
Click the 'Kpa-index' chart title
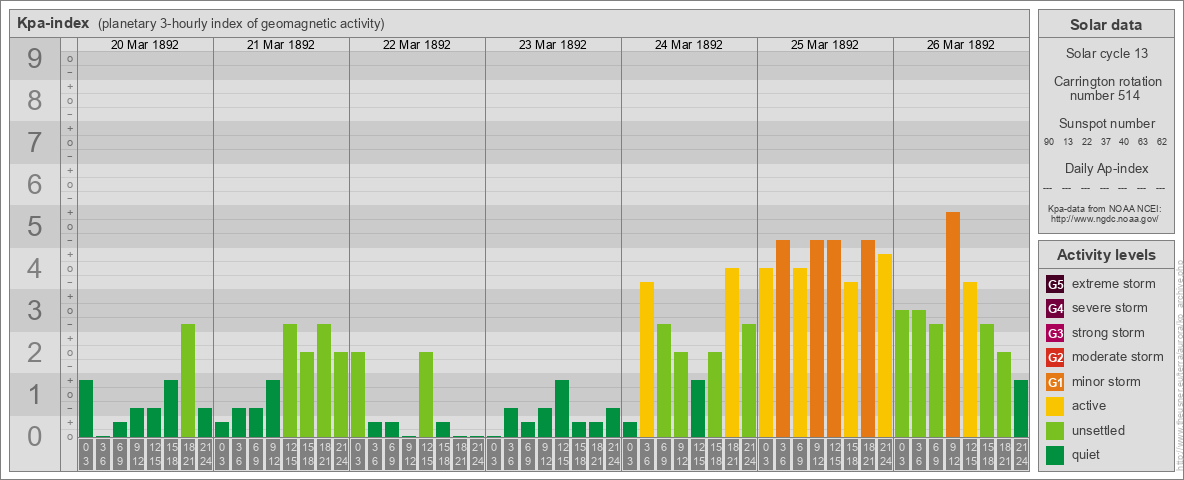(53, 23)
